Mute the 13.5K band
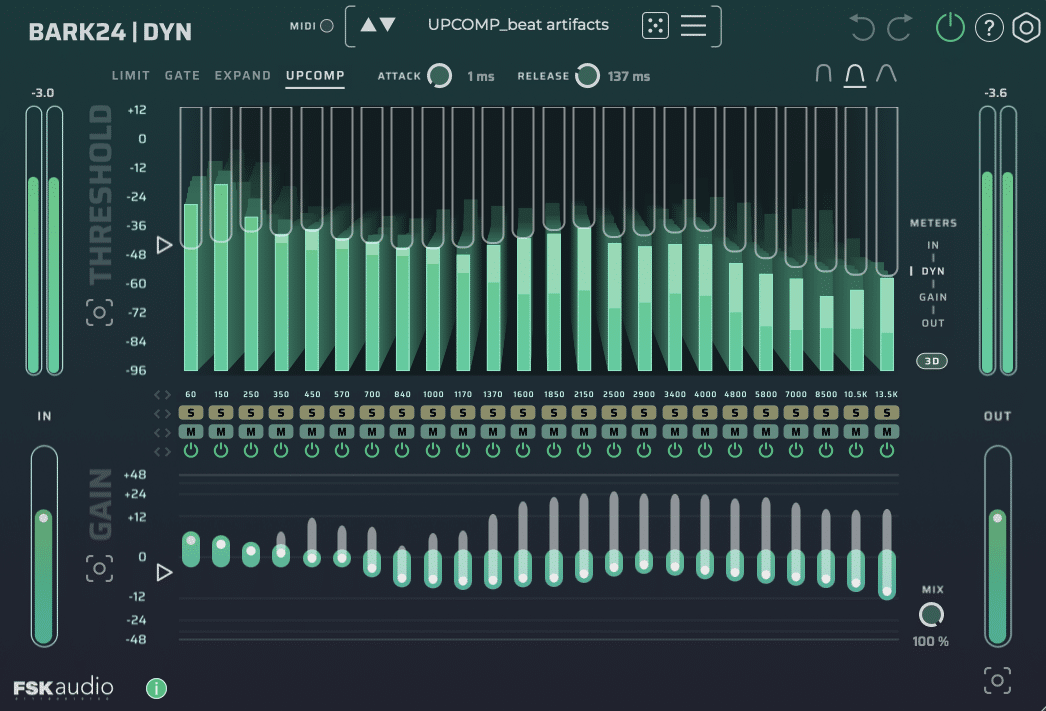Viewport: 1046px width, 711px height. [886, 431]
